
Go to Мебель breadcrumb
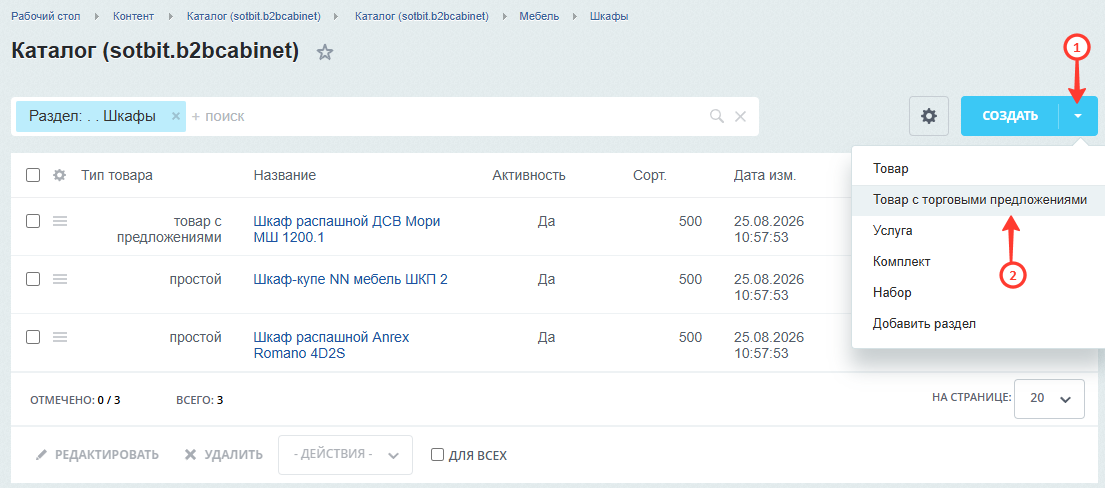tap(539, 16)
